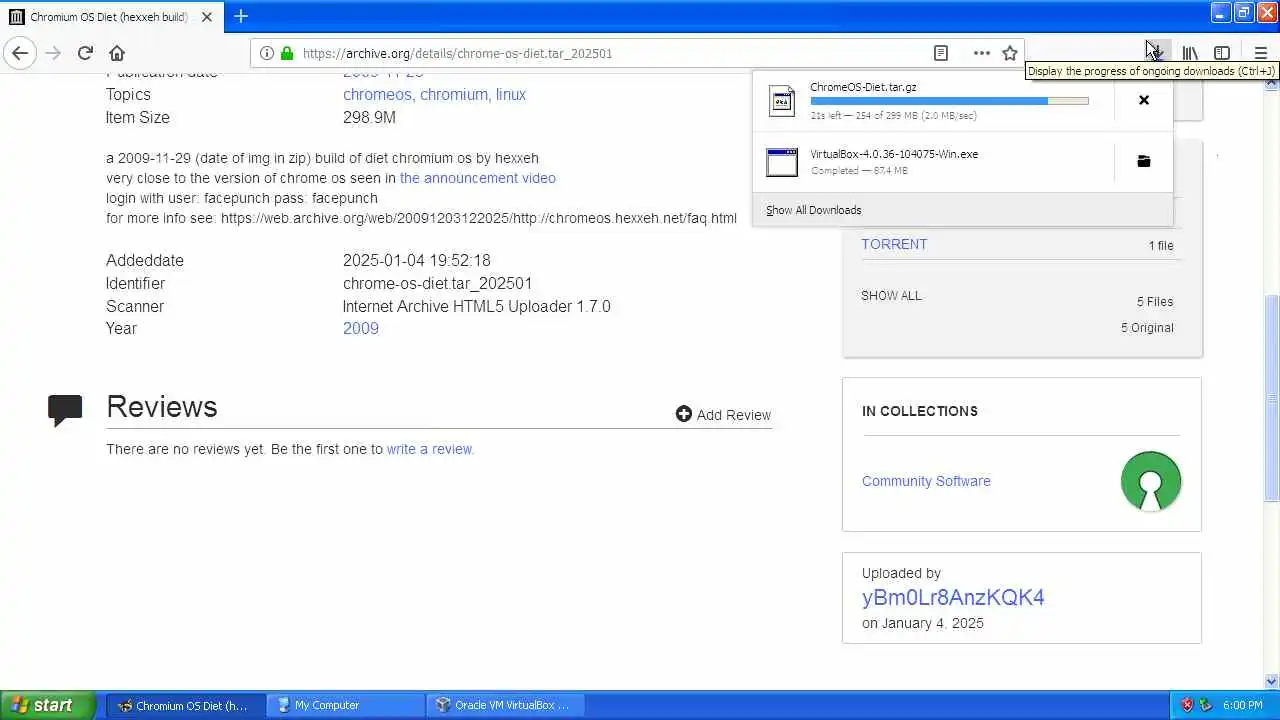
Task: Click the ChromeOS-Diet.tar.gz file name
Action: coord(863,87)
